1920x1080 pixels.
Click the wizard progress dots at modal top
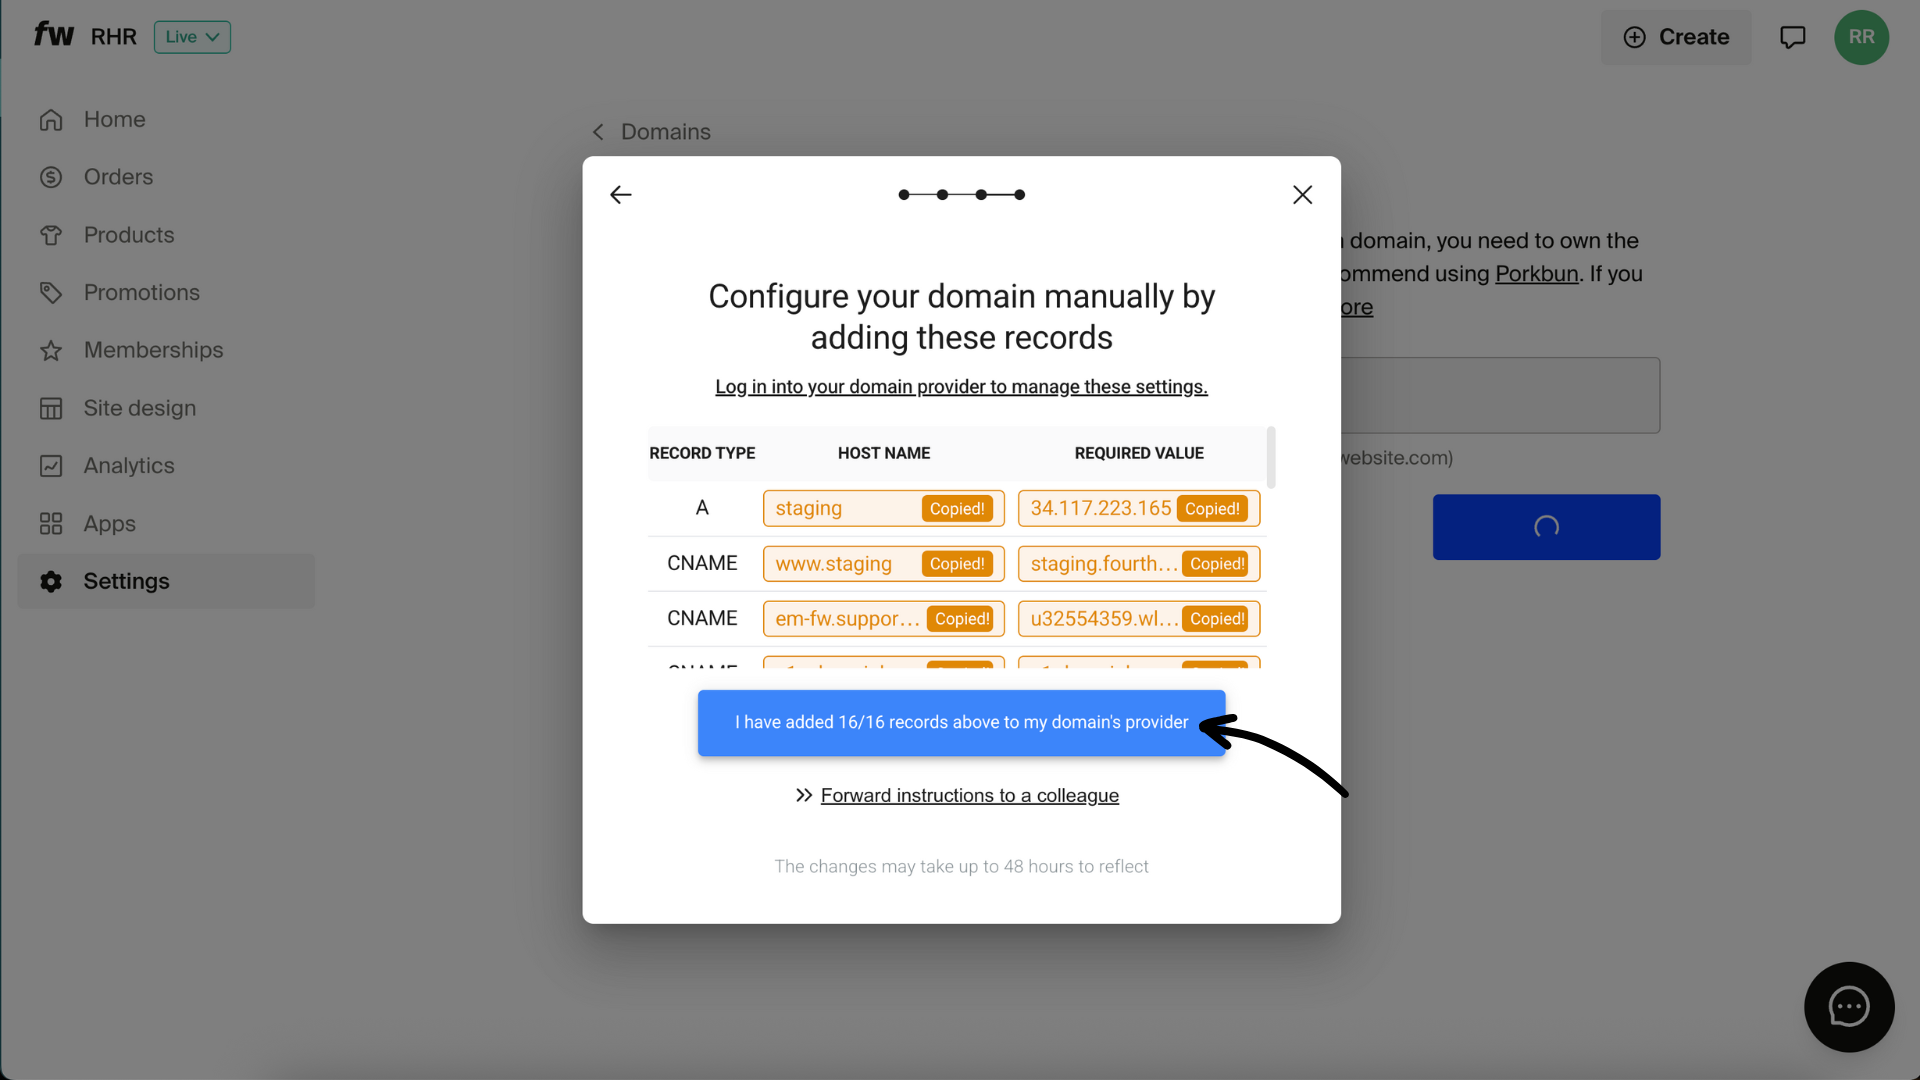point(960,194)
